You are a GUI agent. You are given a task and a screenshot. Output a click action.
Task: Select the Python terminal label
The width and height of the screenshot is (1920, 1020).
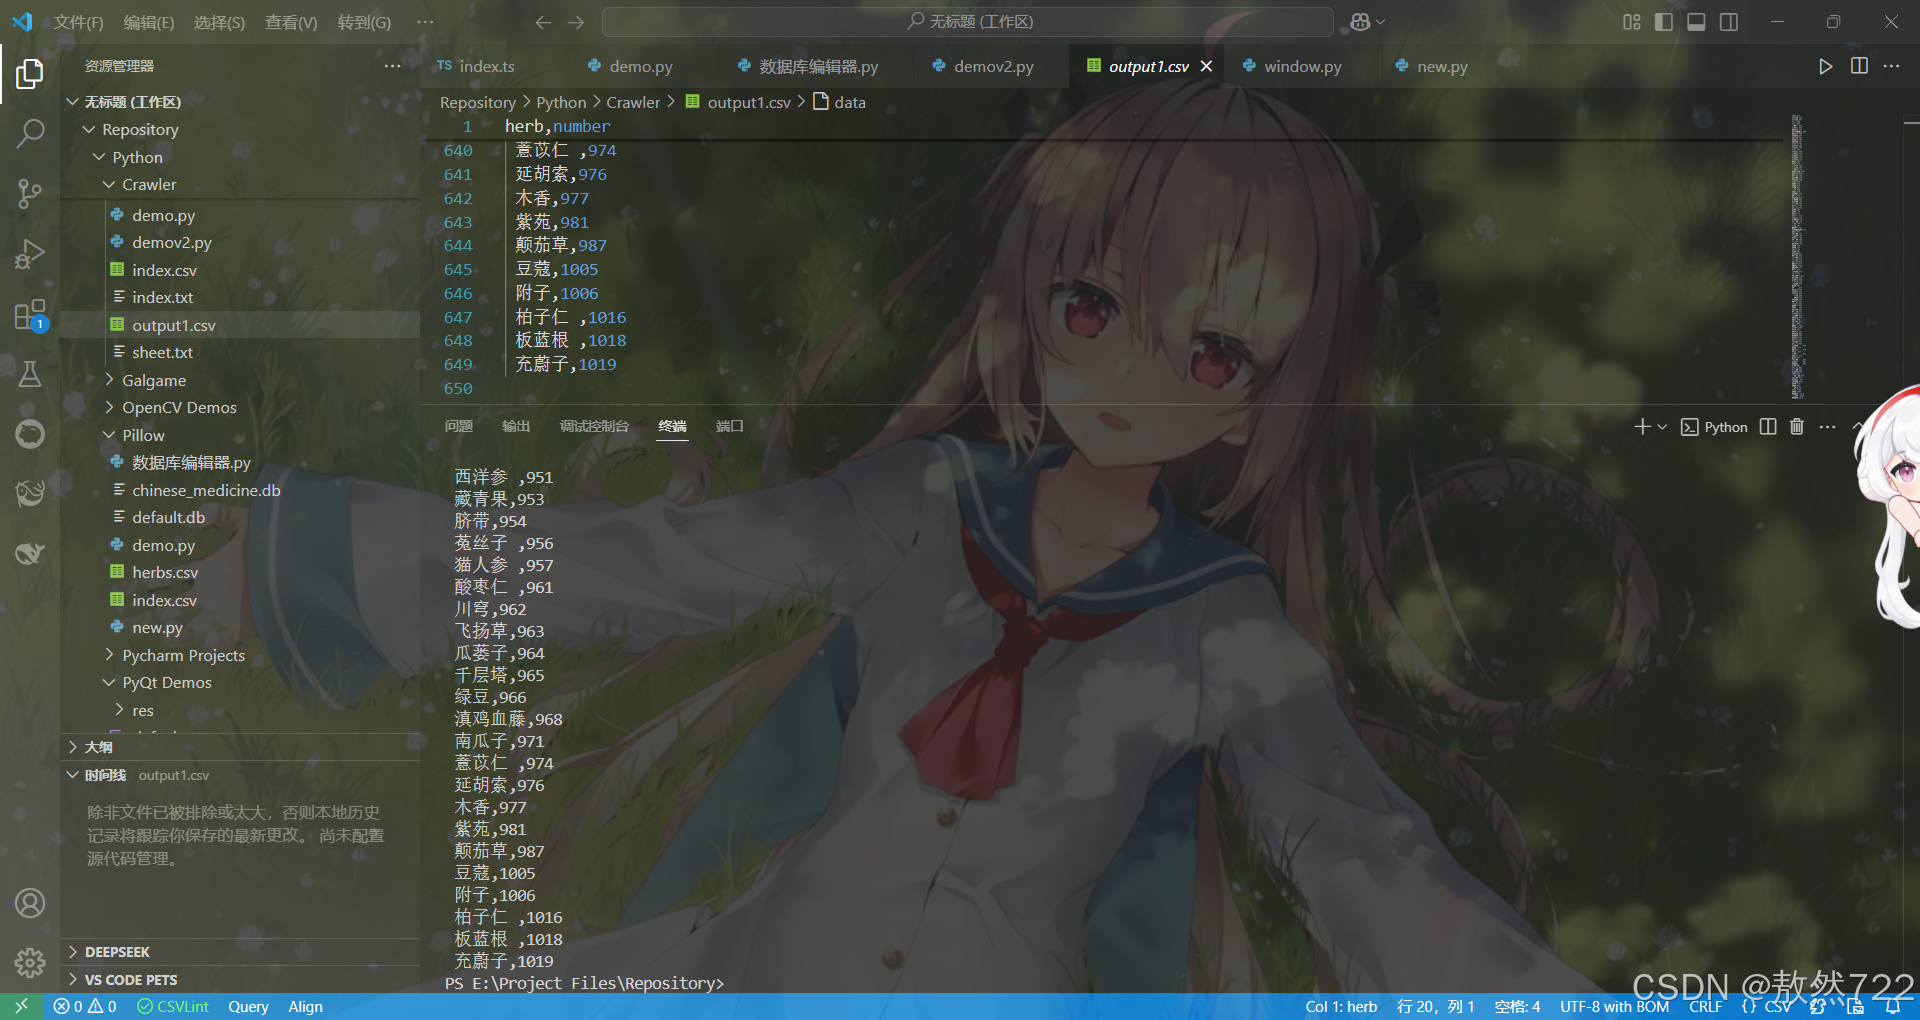pyautogui.click(x=1714, y=427)
